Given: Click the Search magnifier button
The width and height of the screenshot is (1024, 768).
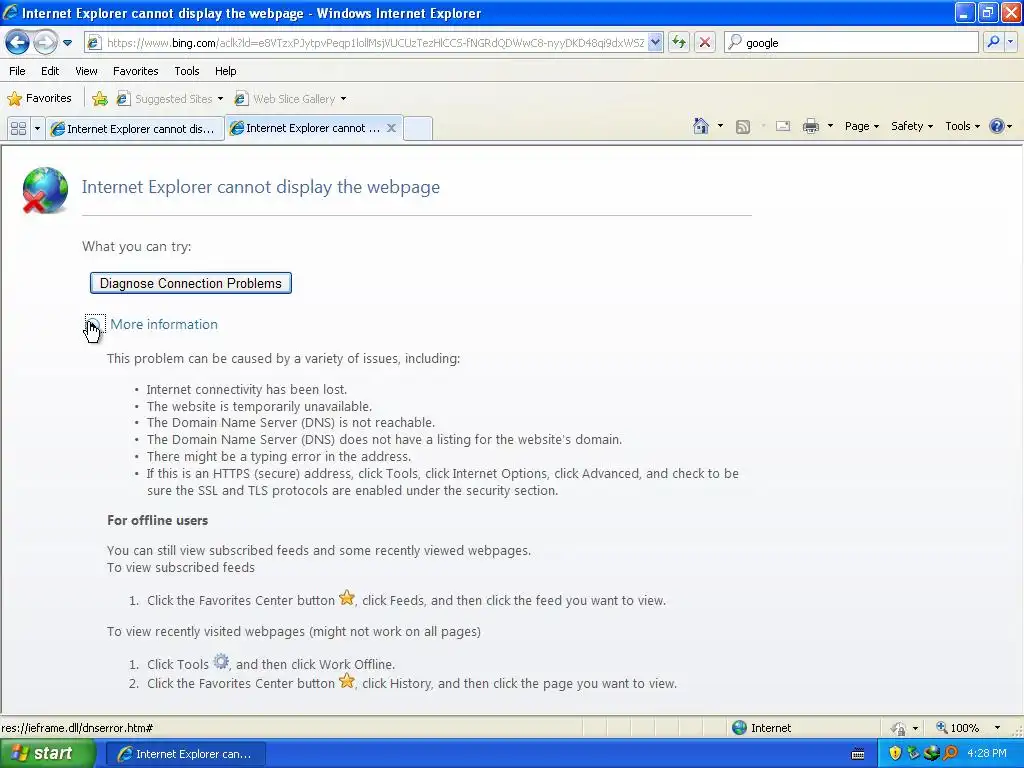Looking at the screenshot, I should [x=993, y=42].
